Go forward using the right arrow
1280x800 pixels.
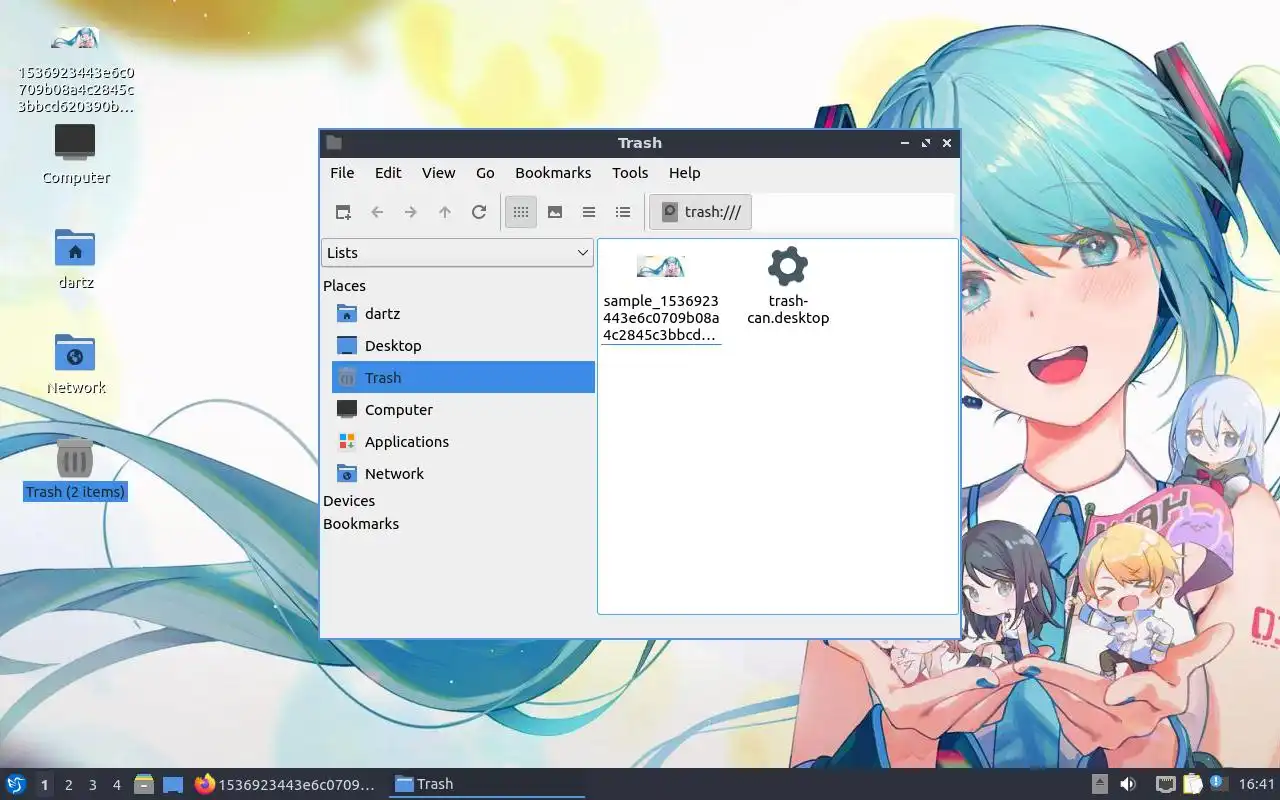tap(411, 212)
